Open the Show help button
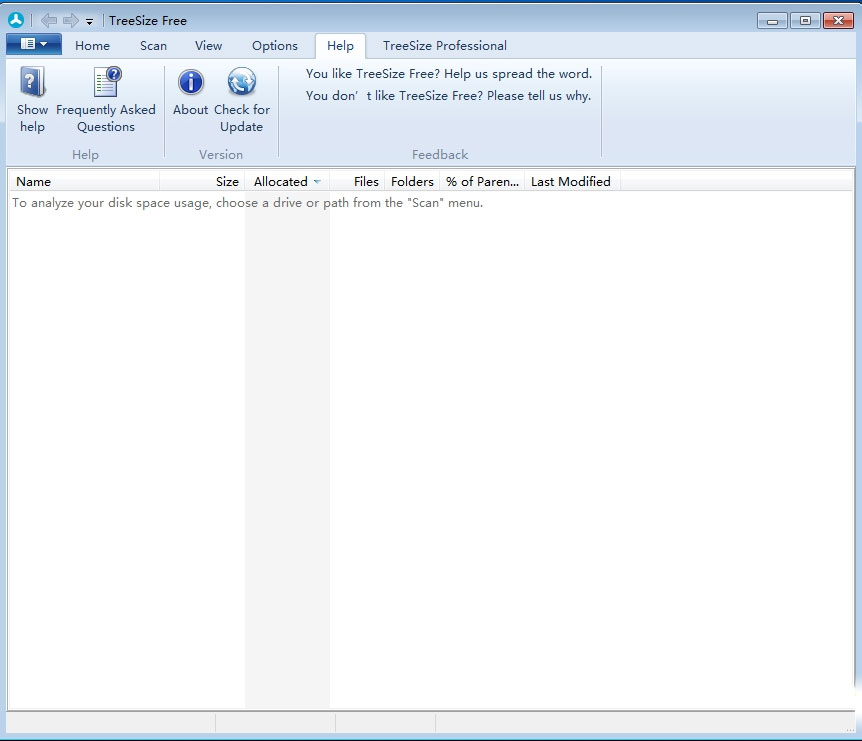Screen dimensions: 862x741 (x=32, y=100)
